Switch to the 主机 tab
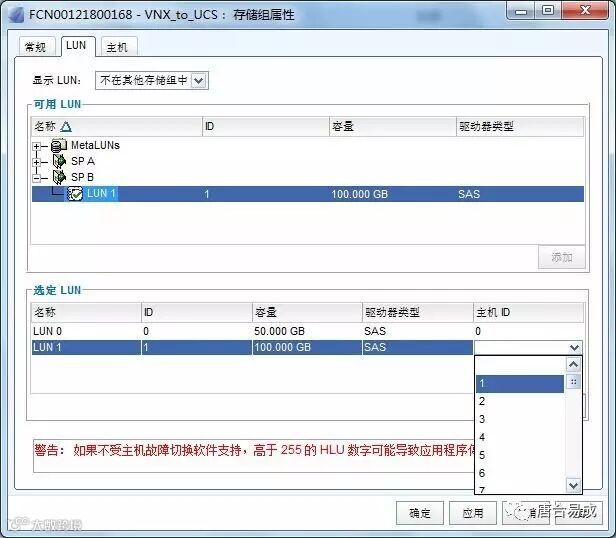The height and width of the screenshot is (538, 616). pos(117,47)
